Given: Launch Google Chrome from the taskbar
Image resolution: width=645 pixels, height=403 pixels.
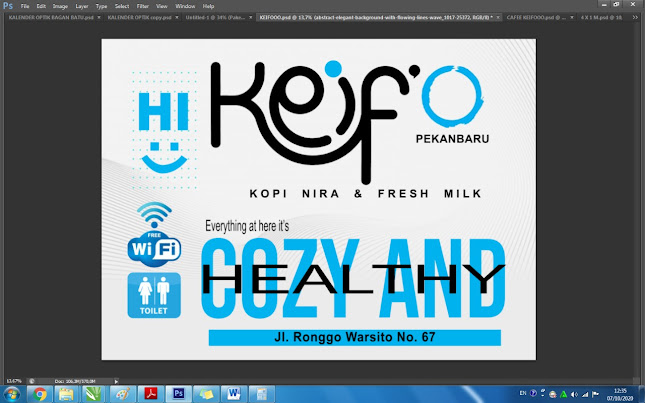Looking at the screenshot, I should click(39, 394).
